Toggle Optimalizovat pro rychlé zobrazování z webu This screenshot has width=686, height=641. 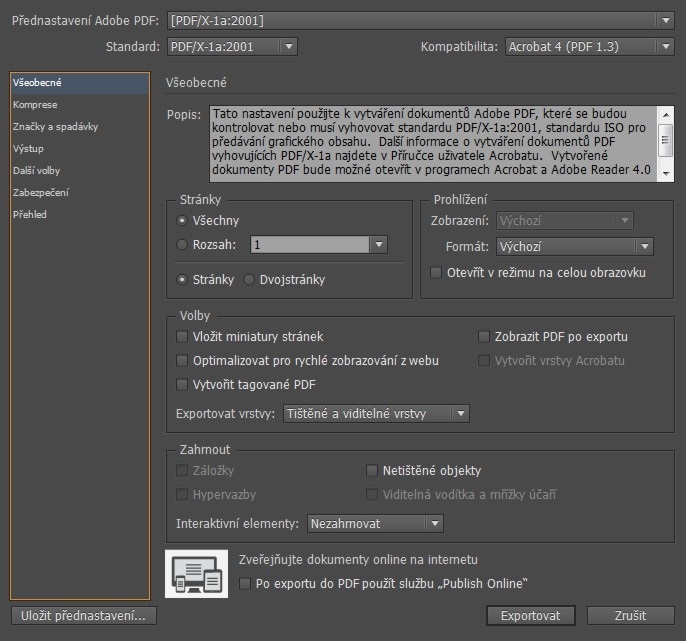(182, 361)
